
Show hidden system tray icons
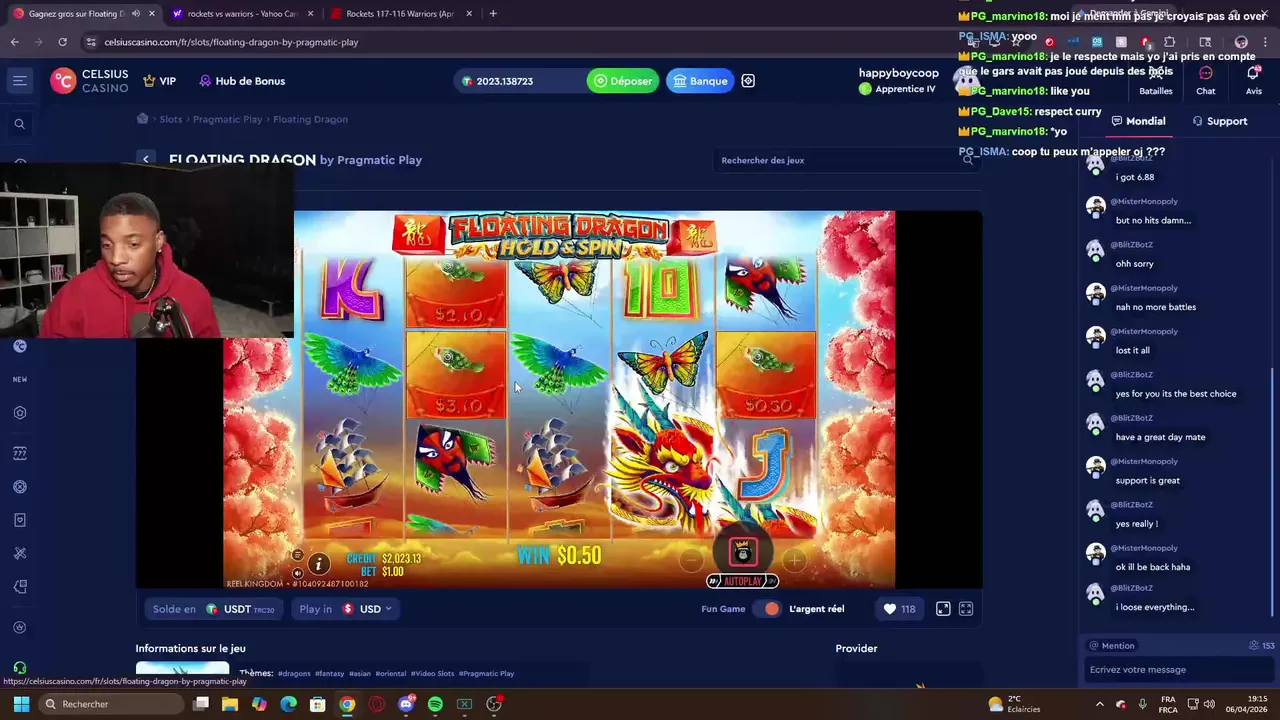tap(1099, 704)
